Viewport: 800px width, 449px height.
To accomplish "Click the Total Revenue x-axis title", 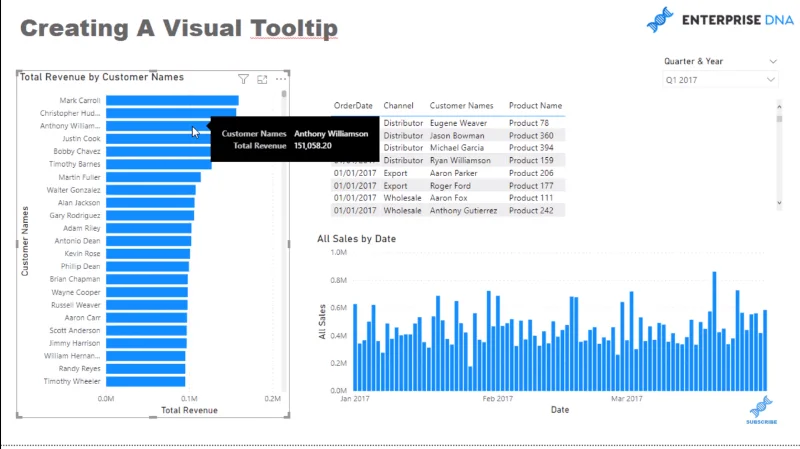I will (x=189, y=410).
